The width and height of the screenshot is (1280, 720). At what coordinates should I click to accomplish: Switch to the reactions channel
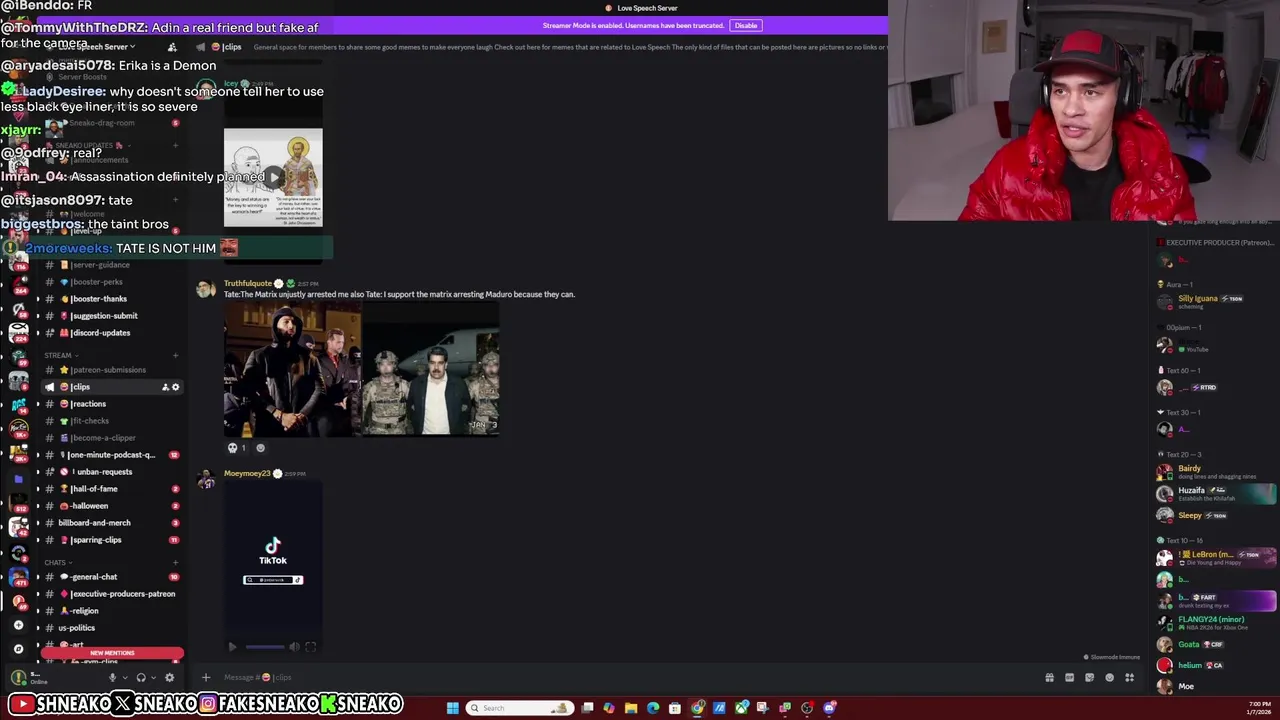click(x=110, y=404)
